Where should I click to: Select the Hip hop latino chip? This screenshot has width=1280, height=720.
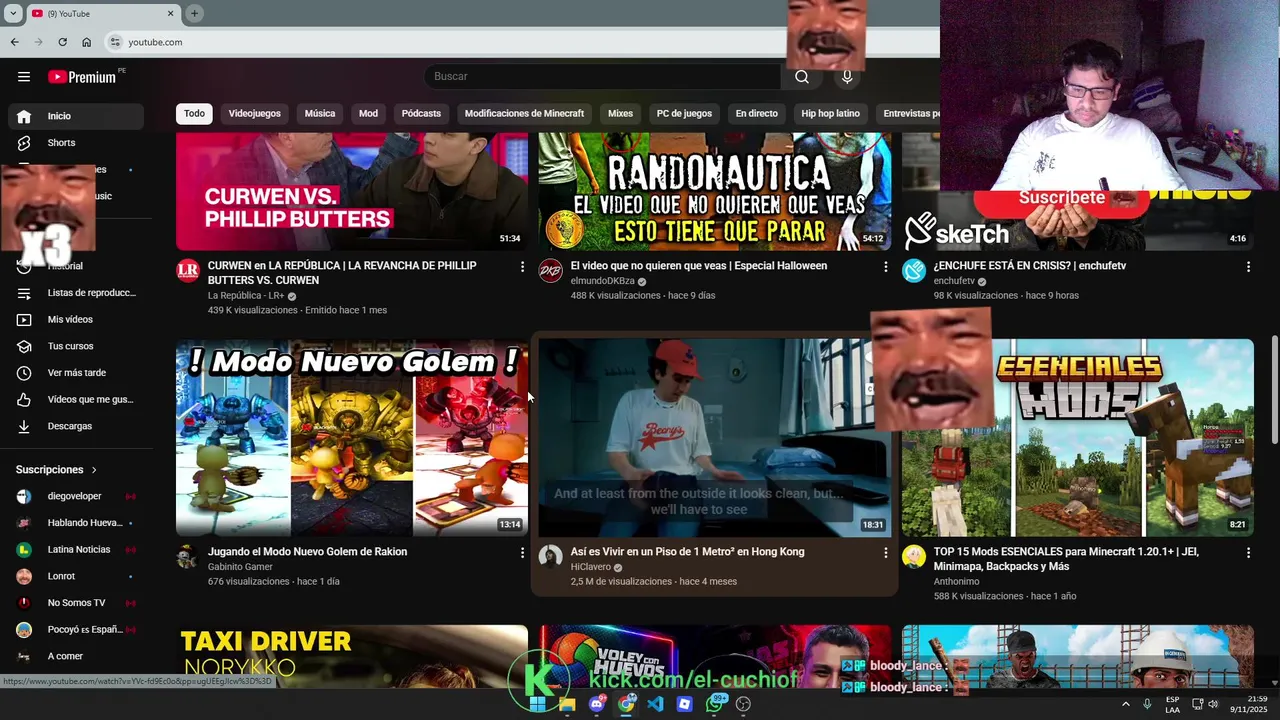point(831,114)
